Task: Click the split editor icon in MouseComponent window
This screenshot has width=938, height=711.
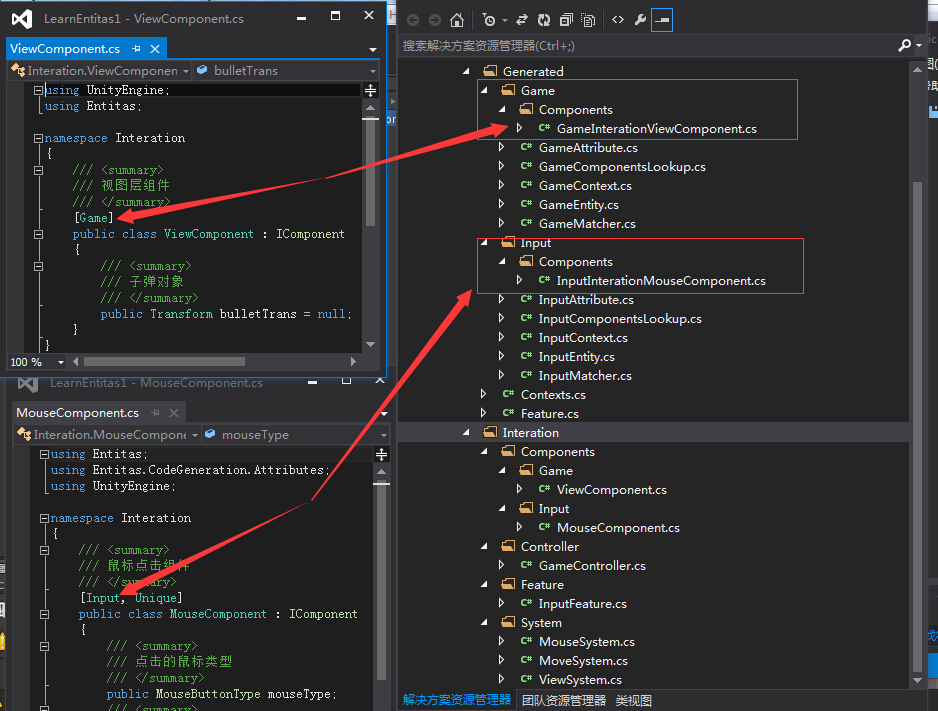Action: [x=382, y=455]
